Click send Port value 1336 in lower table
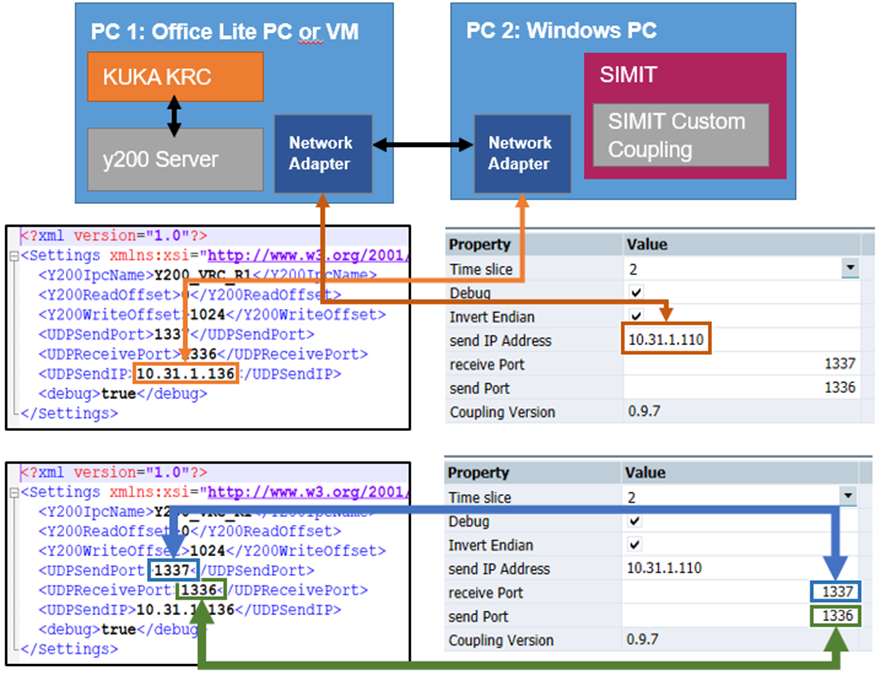Image resolution: width=886 pixels, height=681 pixels. pos(837,615)
